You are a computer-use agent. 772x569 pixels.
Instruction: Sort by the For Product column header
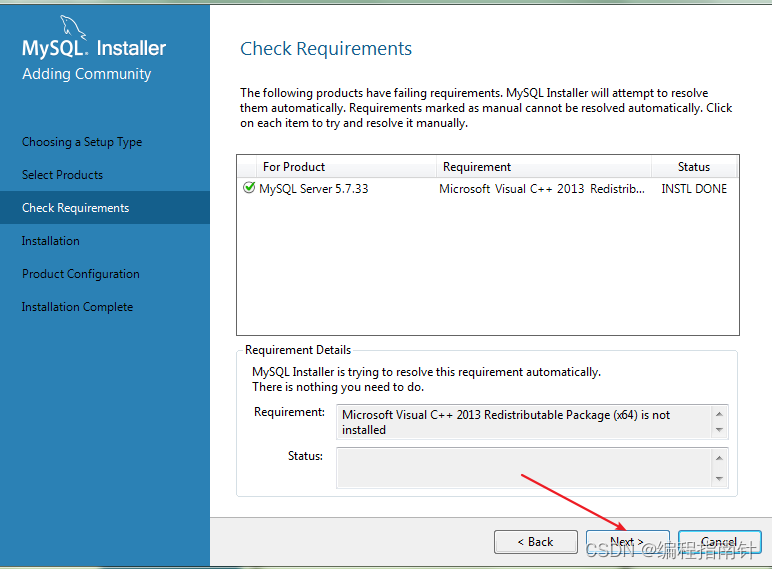(x=346, y=167)
